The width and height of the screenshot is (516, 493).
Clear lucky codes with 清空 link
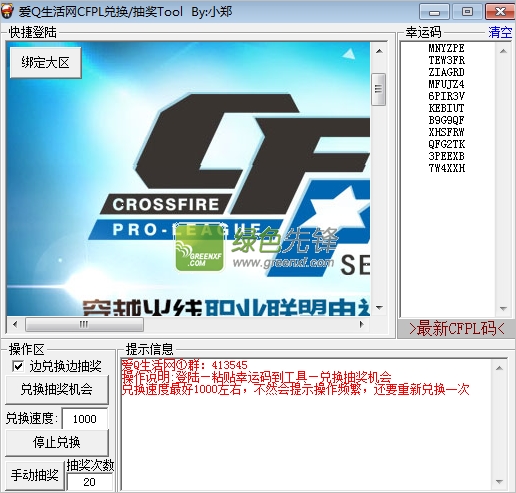coord(500,32)
